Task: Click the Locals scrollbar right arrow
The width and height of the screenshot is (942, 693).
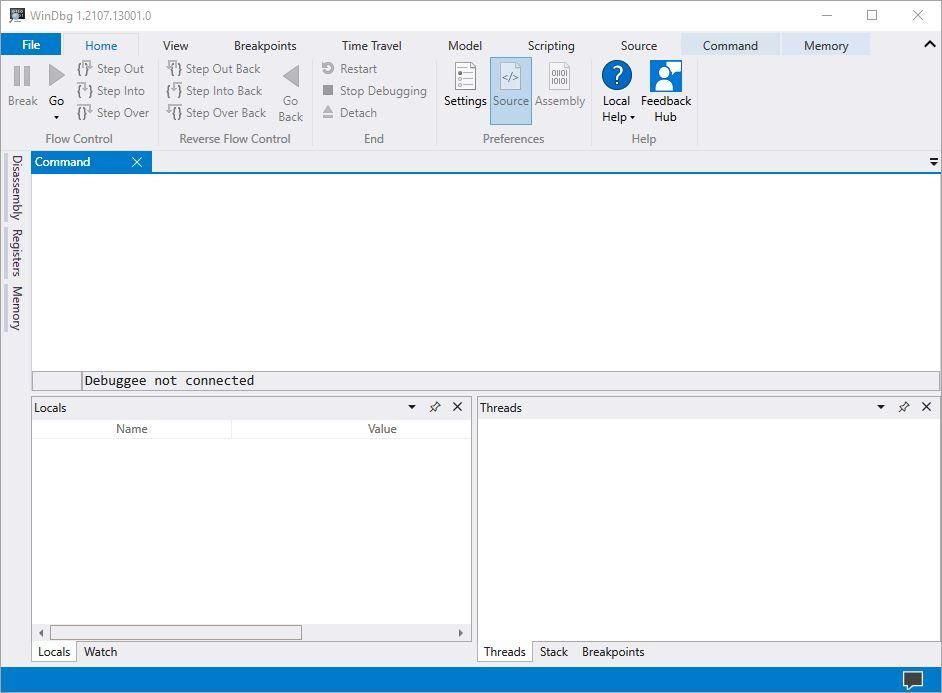Action: 461,633
